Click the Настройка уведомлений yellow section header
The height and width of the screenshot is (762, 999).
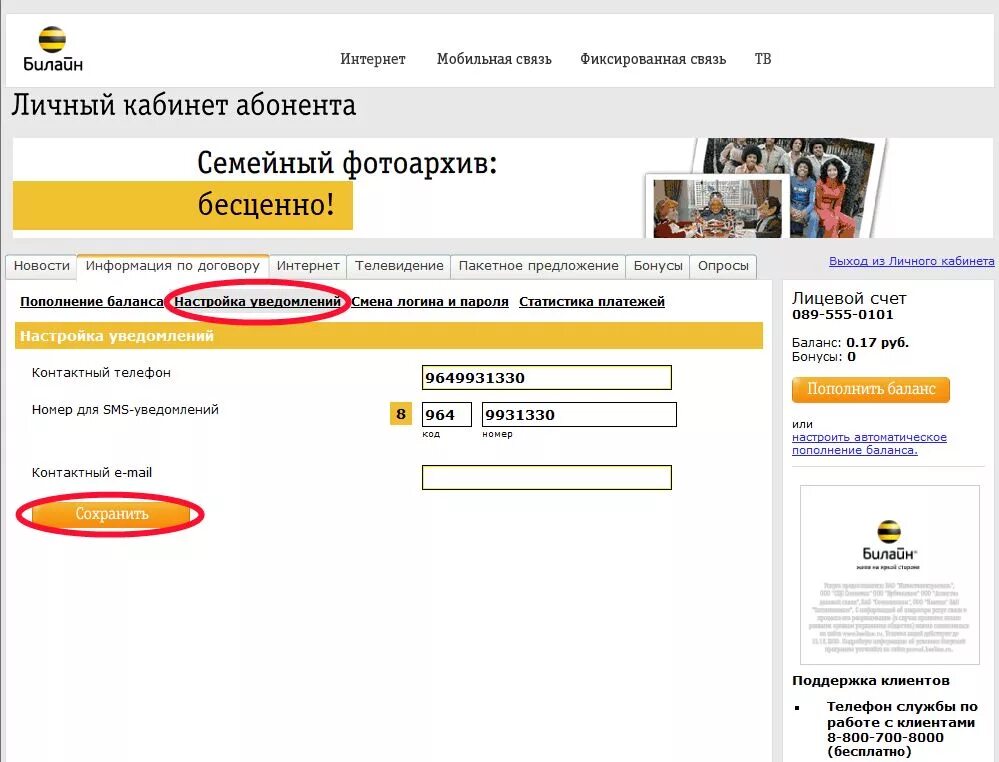coord(389,336)
